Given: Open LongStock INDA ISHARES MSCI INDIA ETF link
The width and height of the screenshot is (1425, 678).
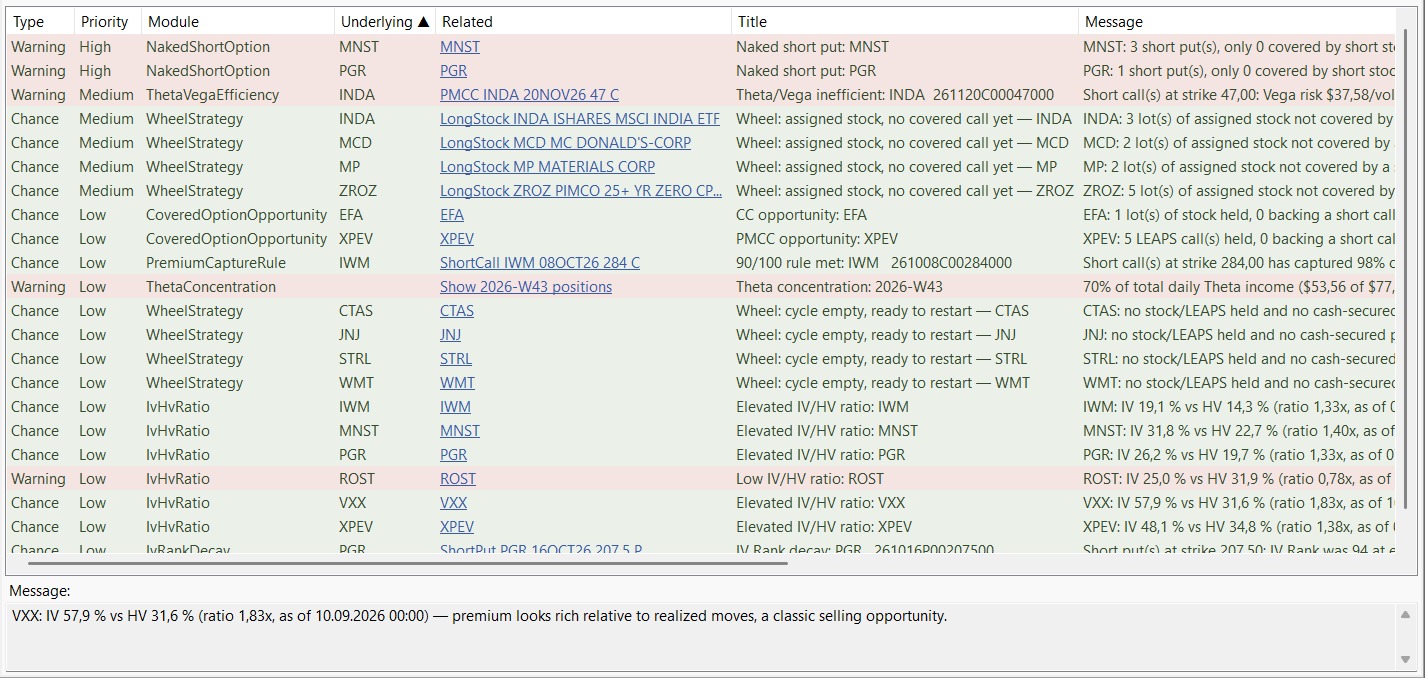Looking at the screenshot, I should tap(580, 119).
